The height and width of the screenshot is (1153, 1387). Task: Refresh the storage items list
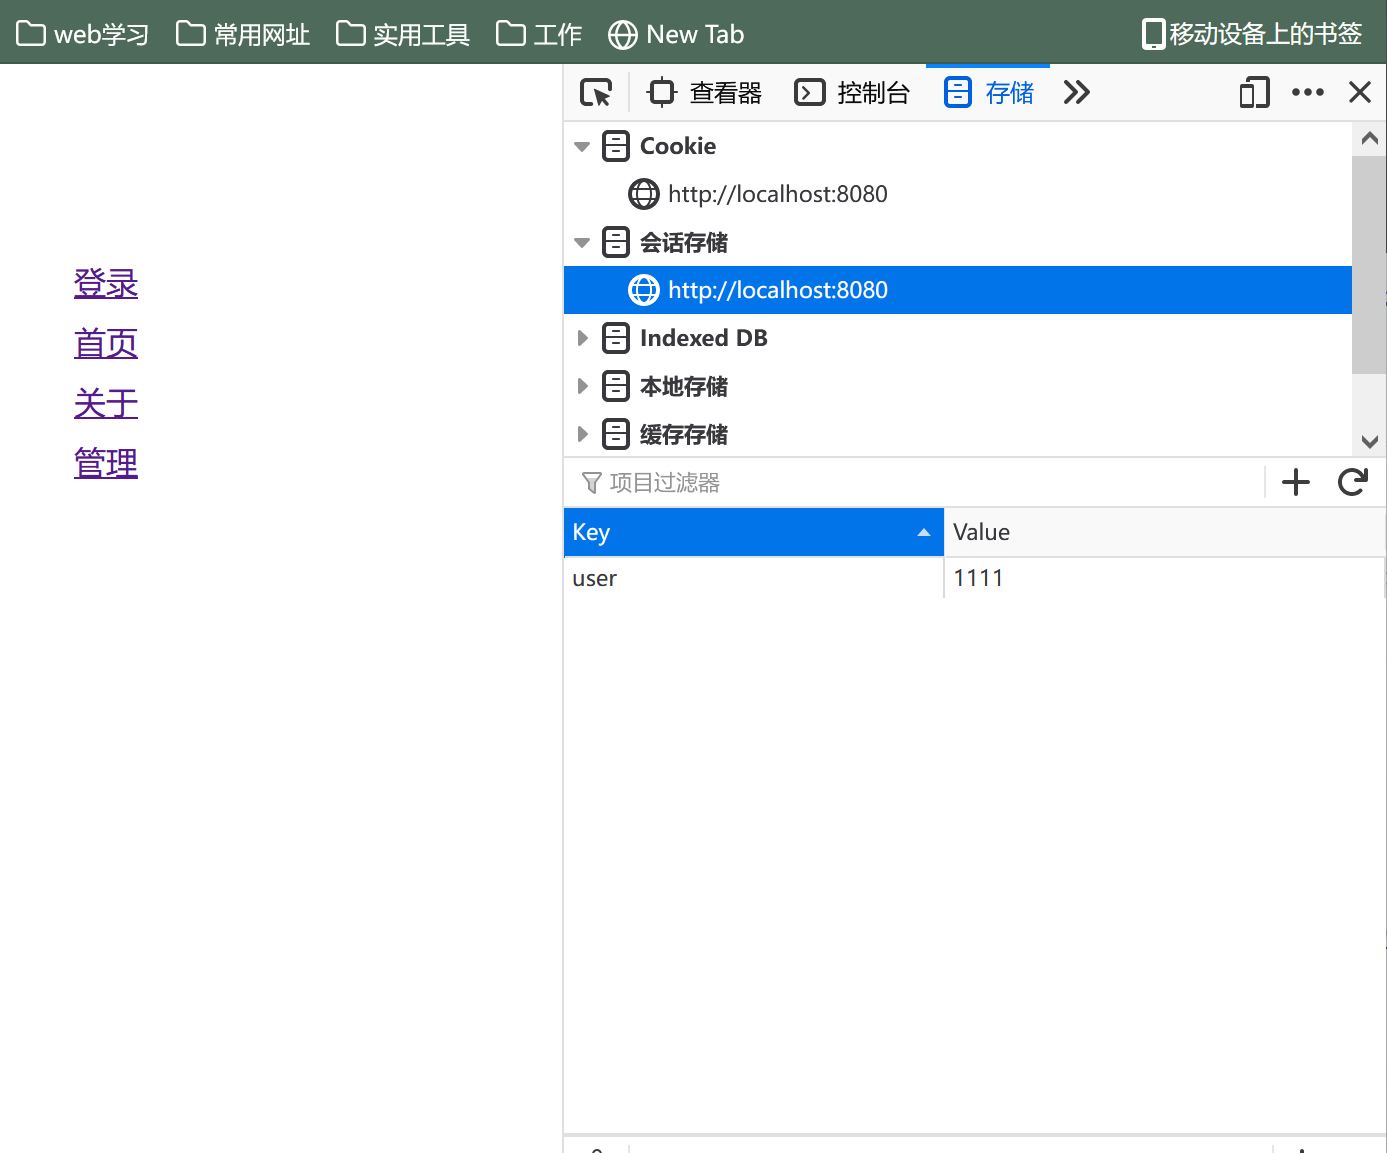[1353, 482]
